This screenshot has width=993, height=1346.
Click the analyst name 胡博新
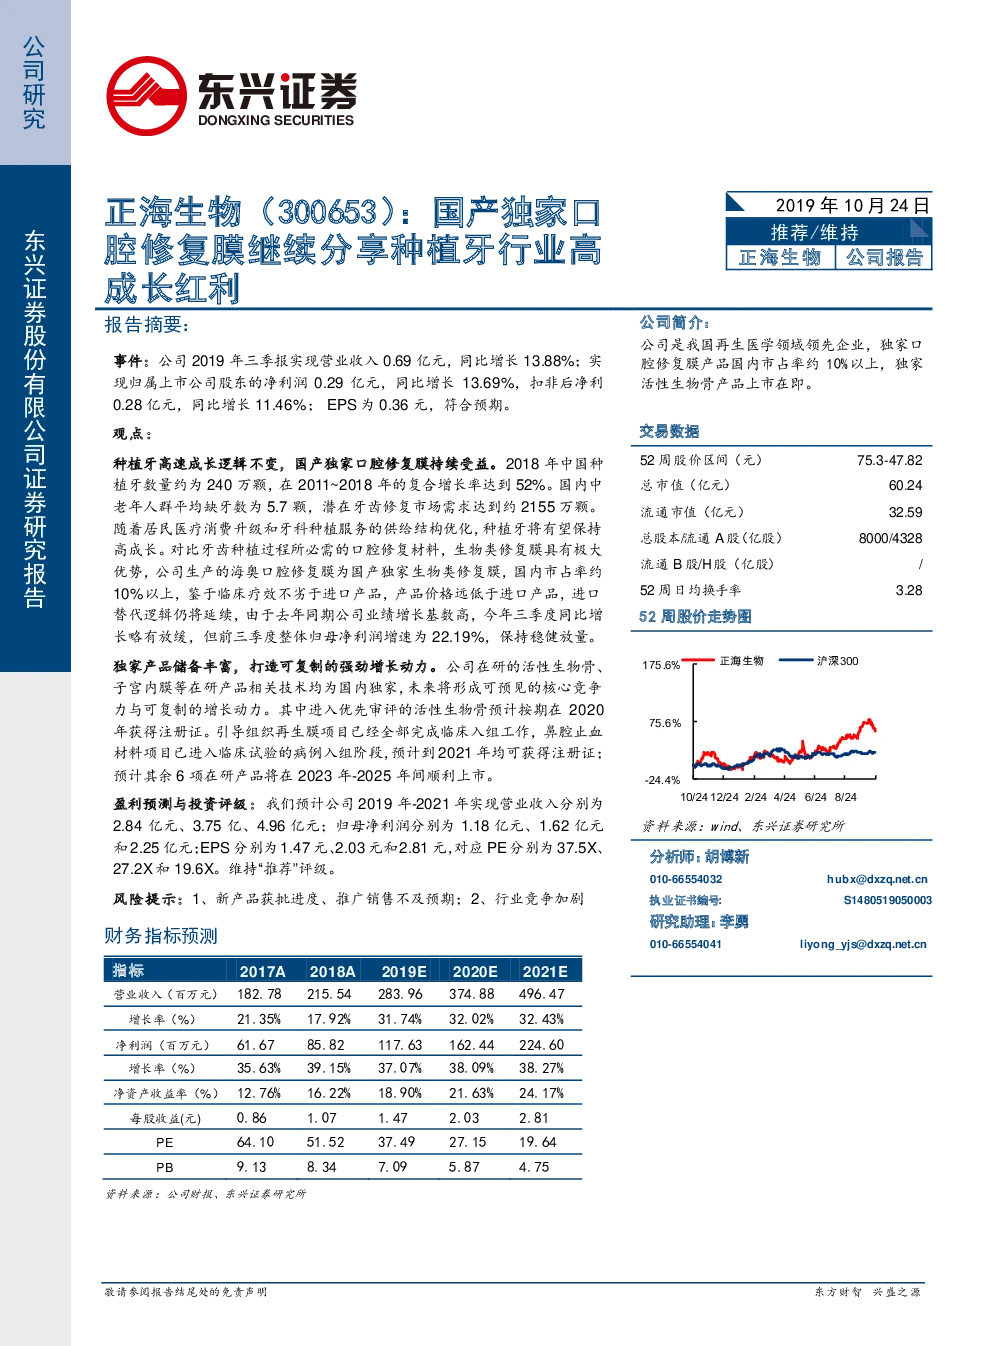[727, 856]
